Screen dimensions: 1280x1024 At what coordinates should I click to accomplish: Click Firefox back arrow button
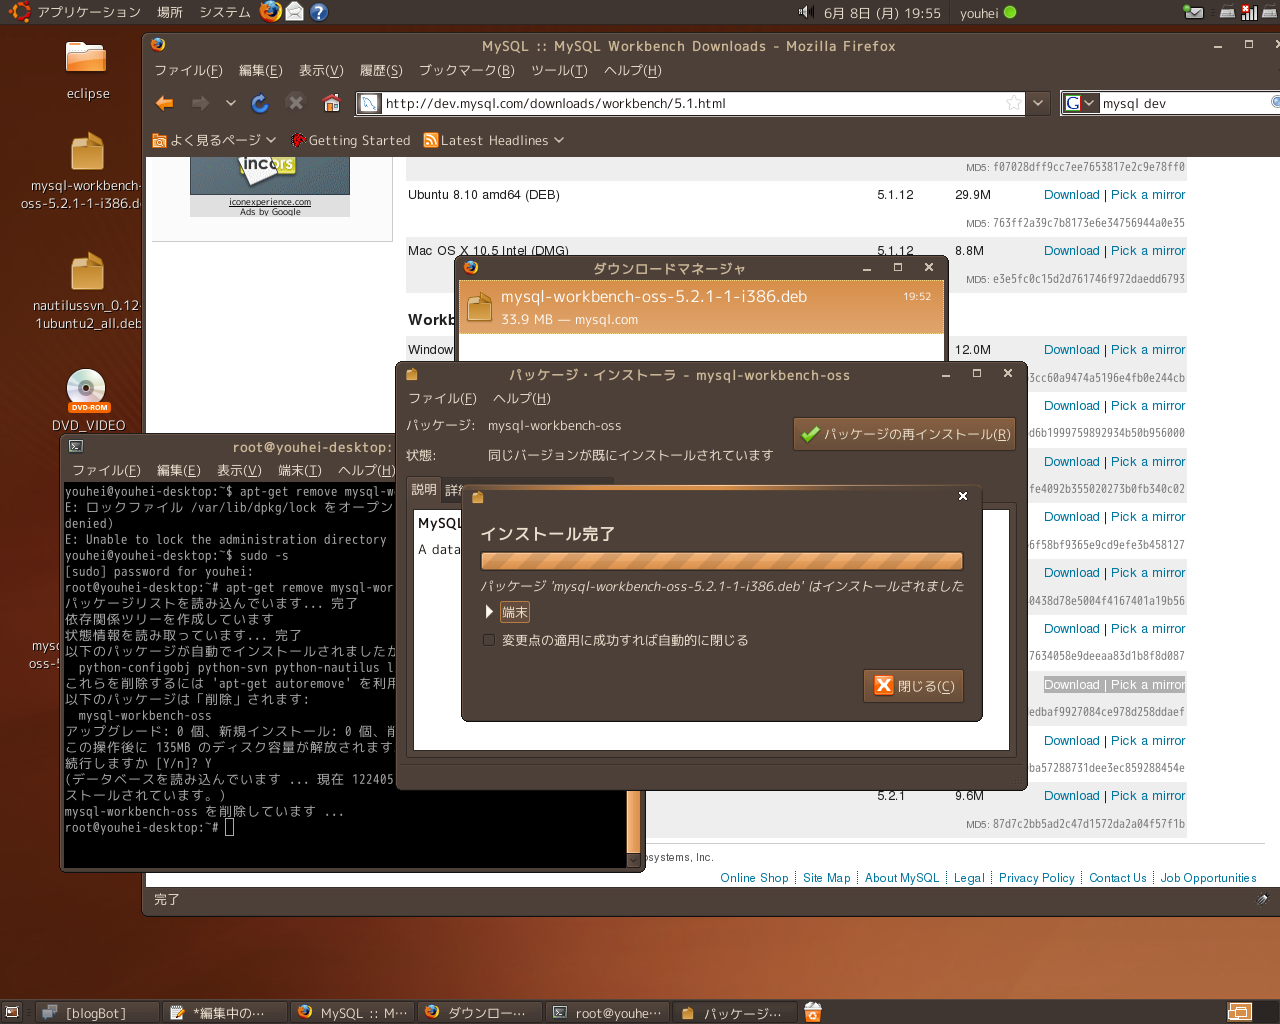point(165,103)
